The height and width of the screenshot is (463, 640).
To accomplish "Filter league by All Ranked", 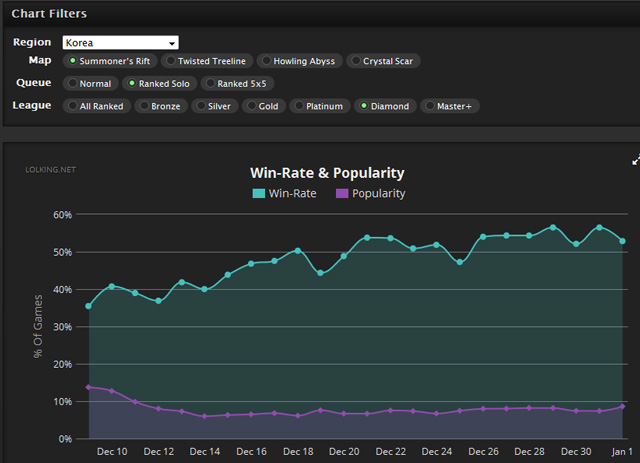I will [96, 106].
